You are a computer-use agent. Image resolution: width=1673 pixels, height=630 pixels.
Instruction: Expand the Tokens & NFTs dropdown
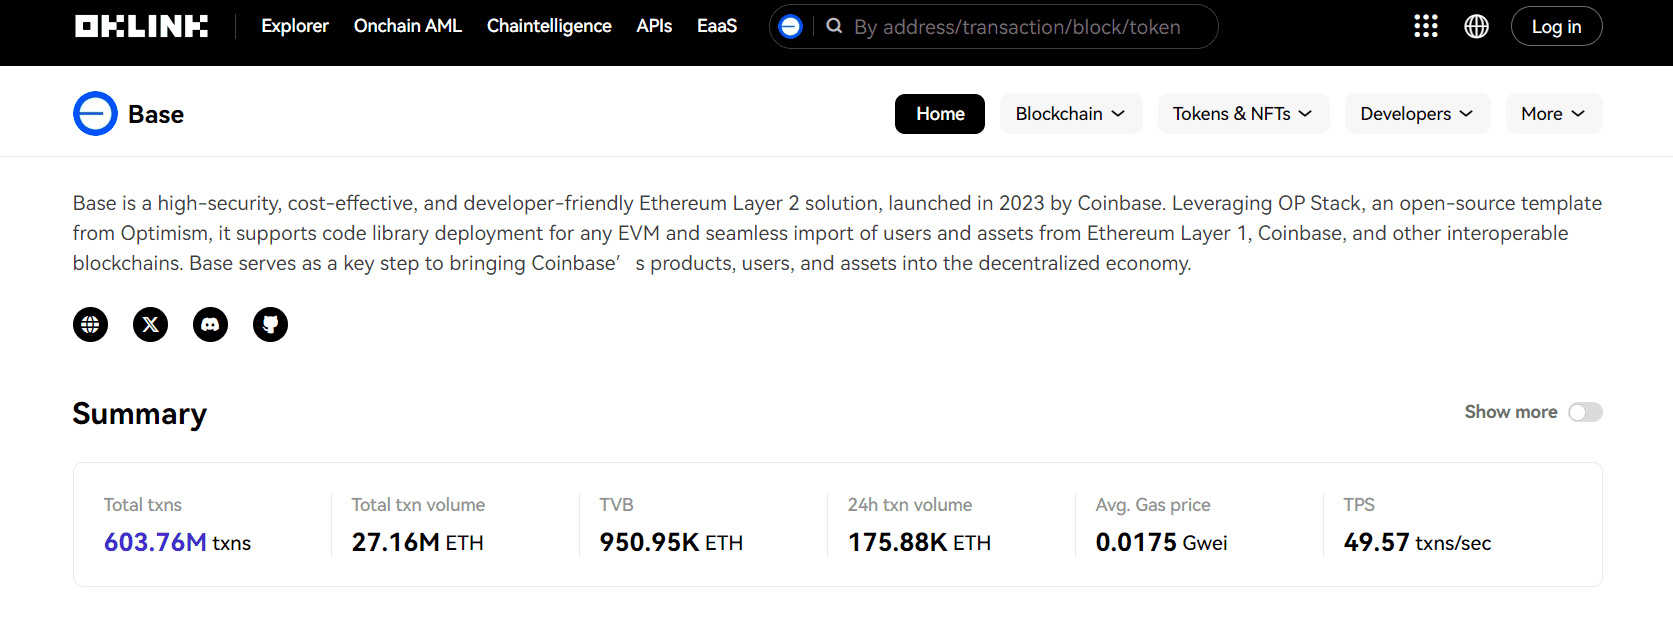[x=1243, y=114]
